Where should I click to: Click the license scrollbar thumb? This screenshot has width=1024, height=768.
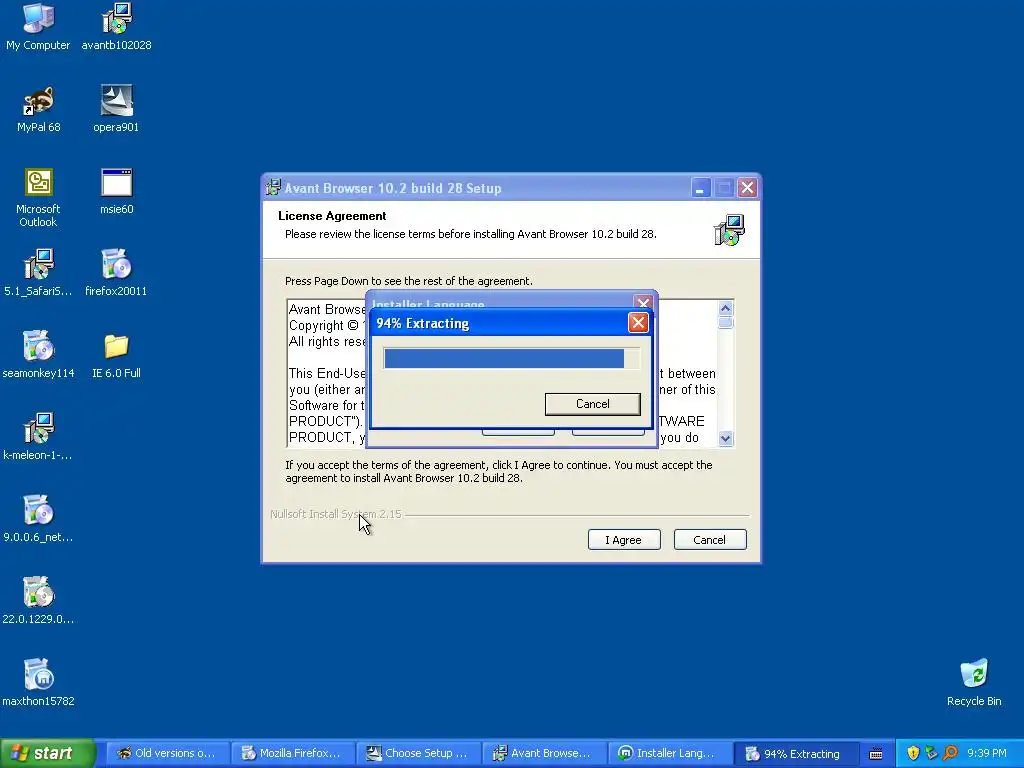coord(725,323)
